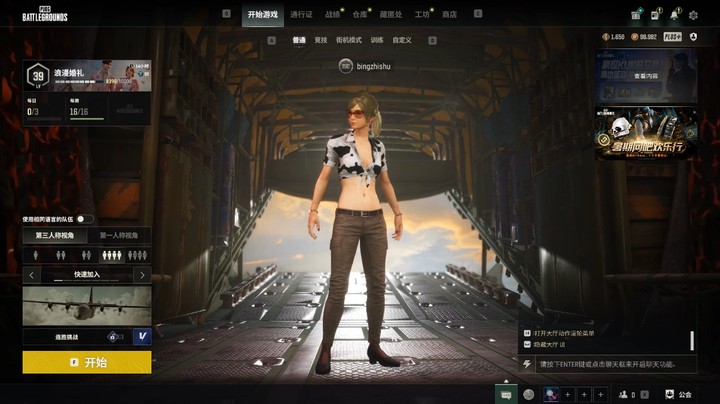The height and width of the screenshot is (404, 720).
Task: Click the lightning quick-chat icon
Action: (x=527, y=364)
